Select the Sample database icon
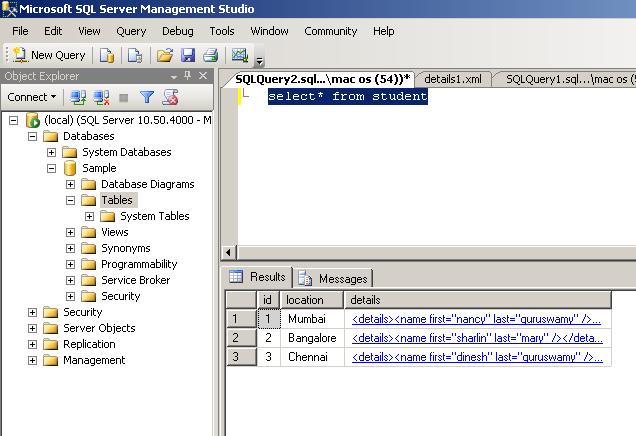 click(70, 168)
